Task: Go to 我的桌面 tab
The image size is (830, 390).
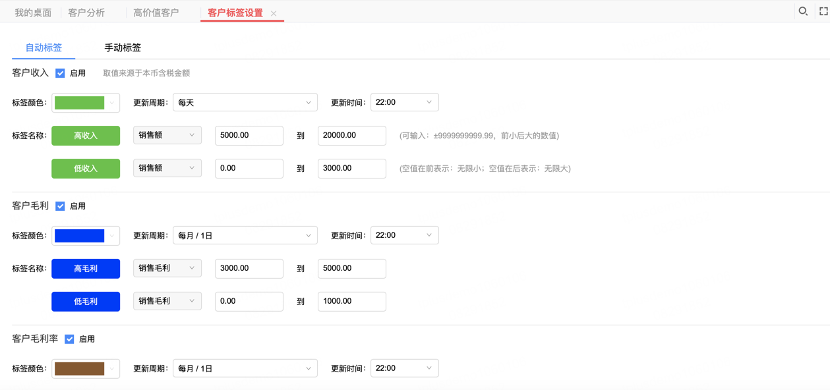Action: tap(33, 13)
